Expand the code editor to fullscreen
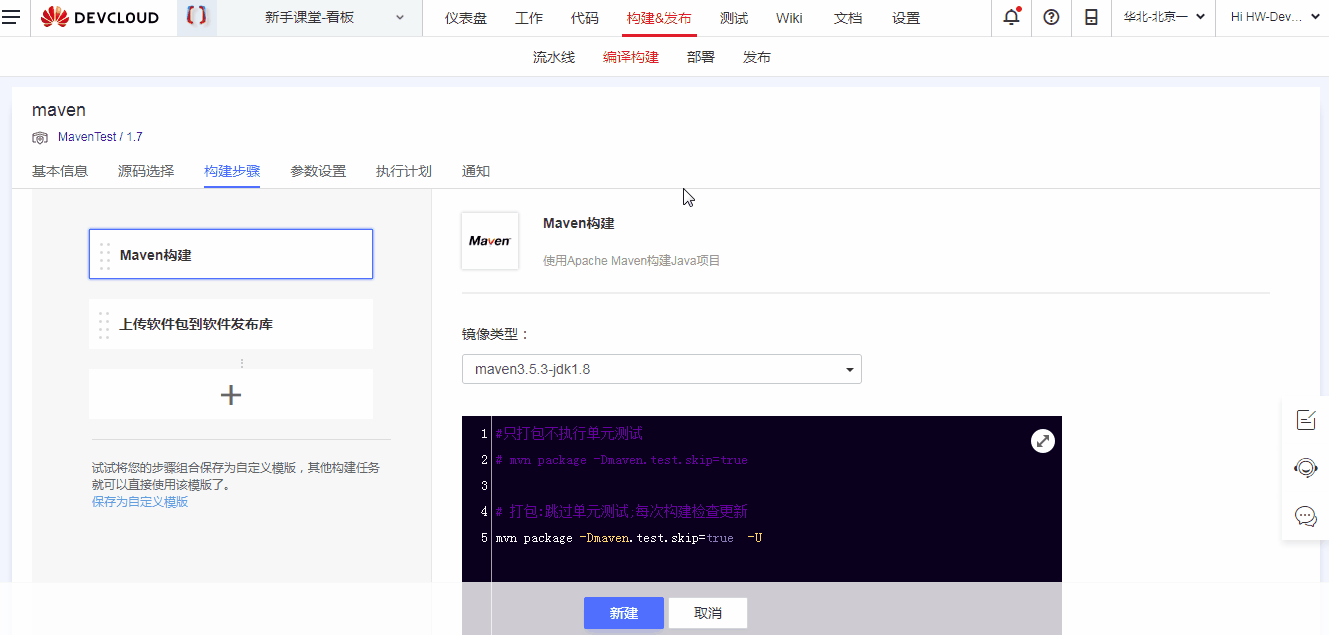Viewport: 1329px width, 635px height. 1042,440
